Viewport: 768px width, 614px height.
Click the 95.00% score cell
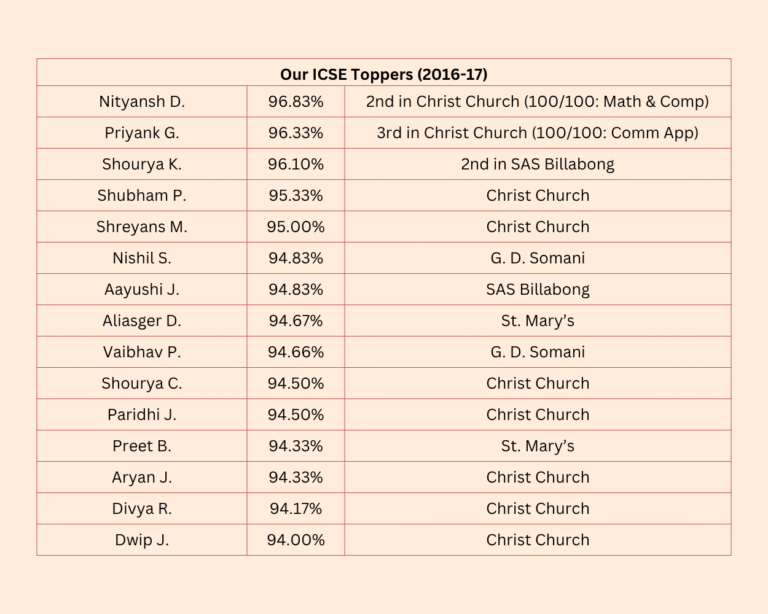pos(295,227)
